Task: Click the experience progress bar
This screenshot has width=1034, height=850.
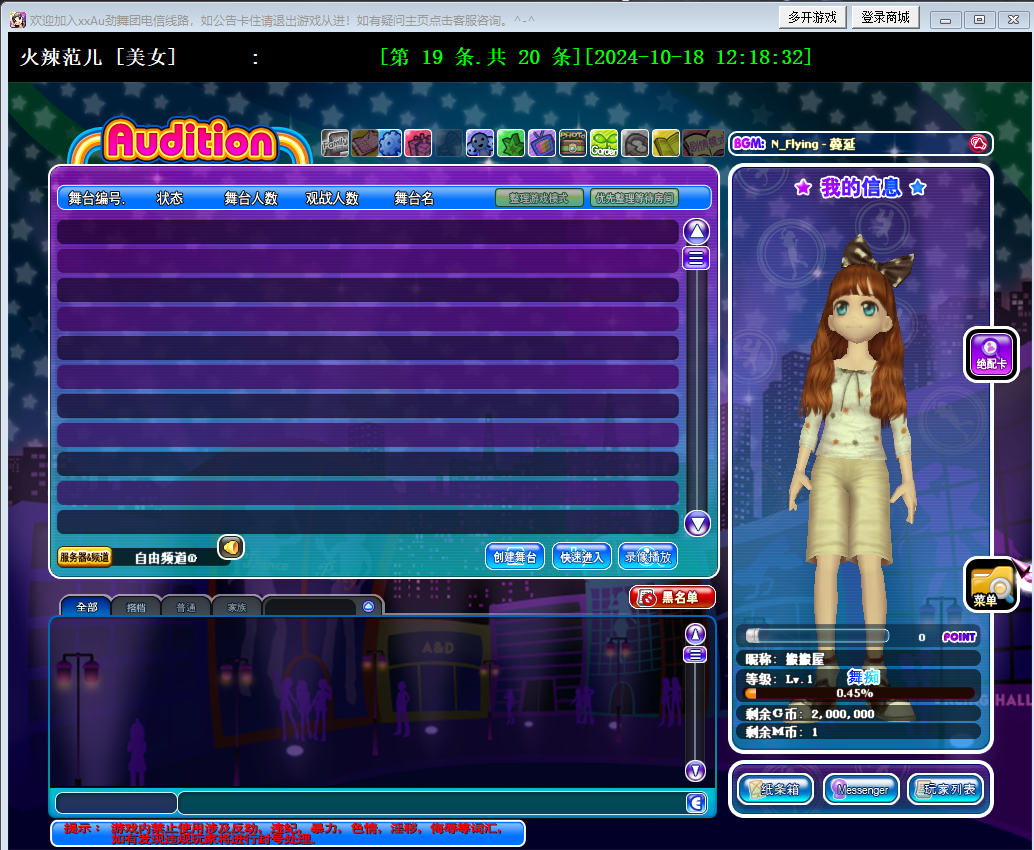Action: [x=860, y=693]
